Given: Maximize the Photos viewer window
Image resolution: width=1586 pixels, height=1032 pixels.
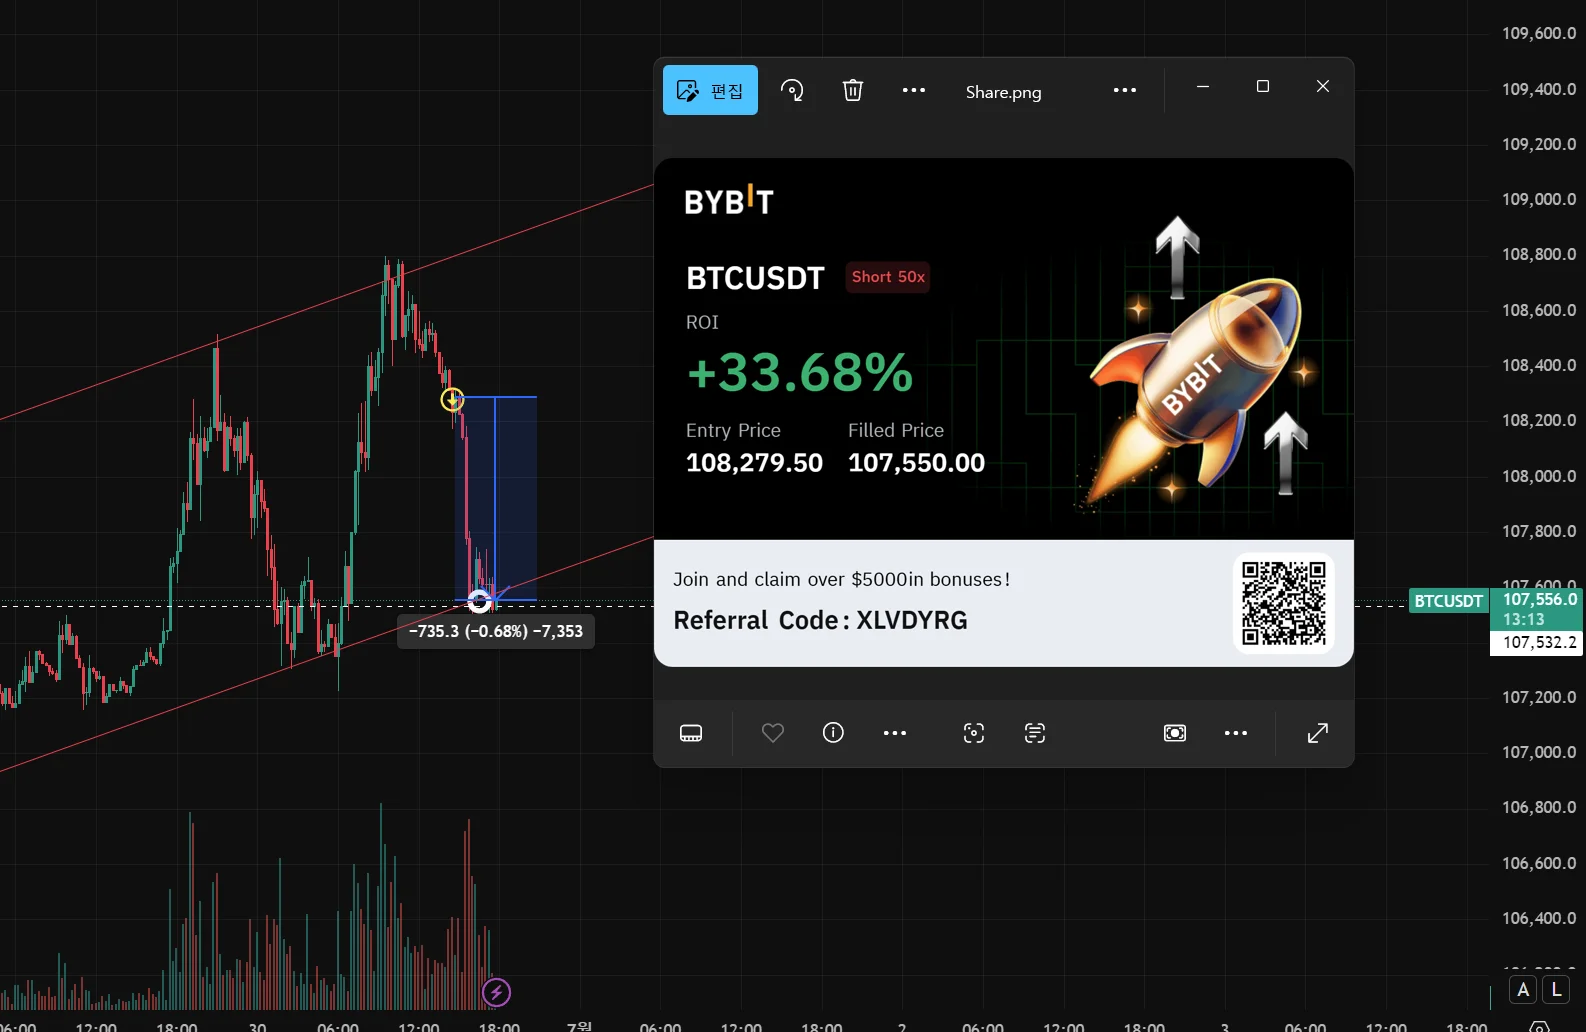Looking at the screenshot, I should click(x=1263, y=87).
